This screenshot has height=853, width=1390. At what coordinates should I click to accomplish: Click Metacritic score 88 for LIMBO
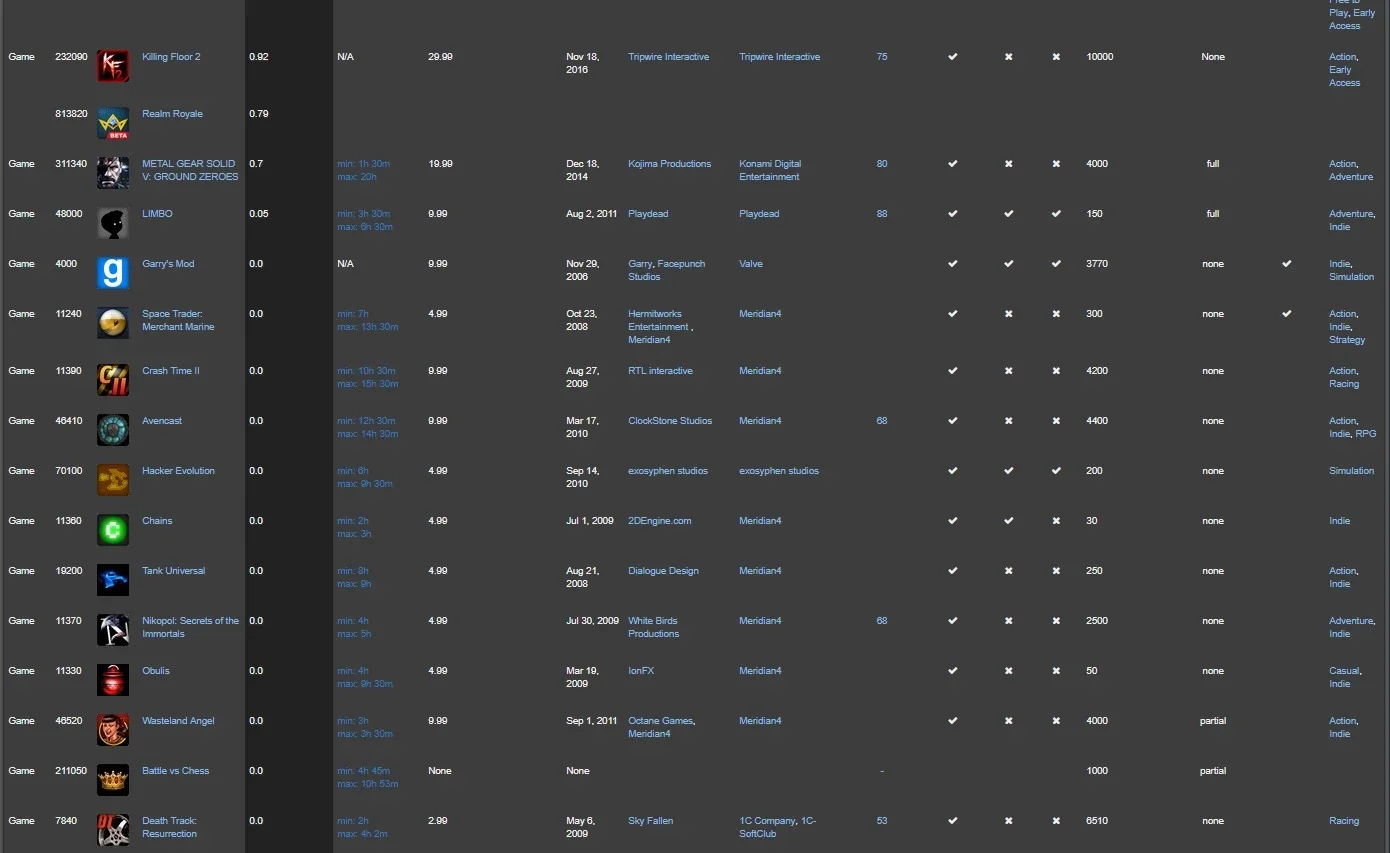click(881, 214)
